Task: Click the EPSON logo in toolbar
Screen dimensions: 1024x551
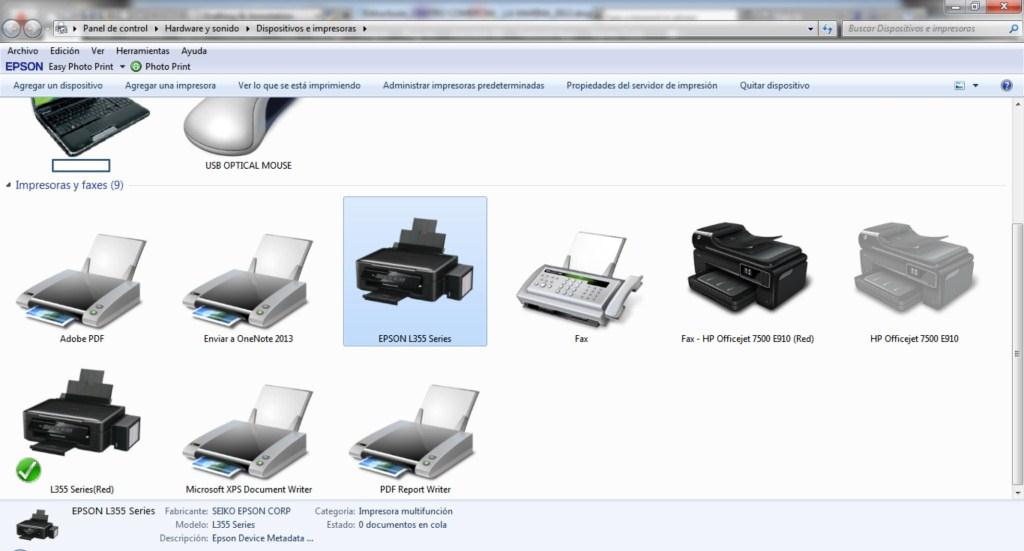Action: click(24, 67)
